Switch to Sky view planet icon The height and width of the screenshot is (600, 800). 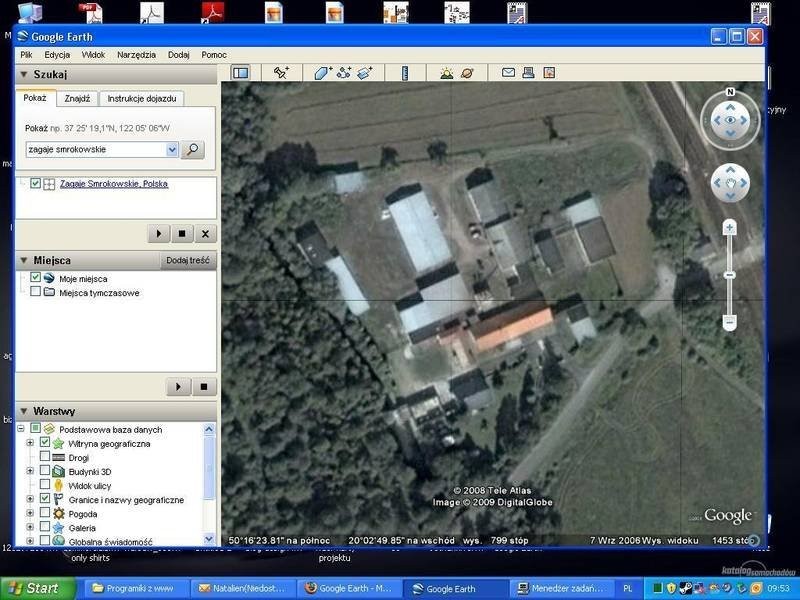pyautogui.click(x=467, y=73)
